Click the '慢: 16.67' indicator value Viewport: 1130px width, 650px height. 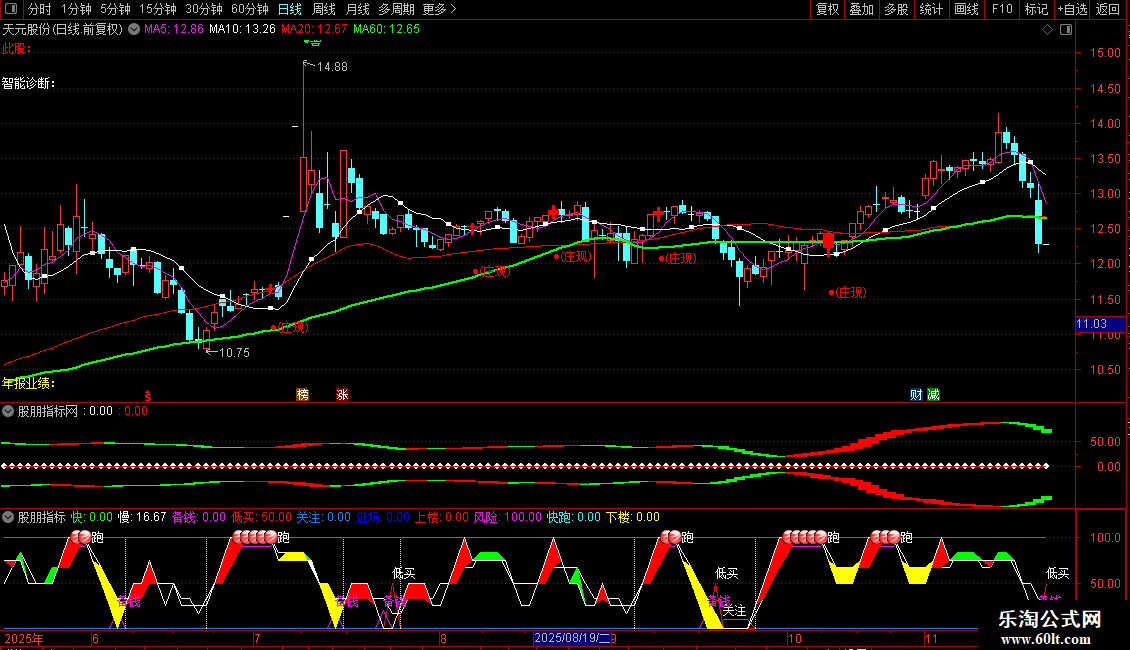pyautogui.click(x=142, y=517)
